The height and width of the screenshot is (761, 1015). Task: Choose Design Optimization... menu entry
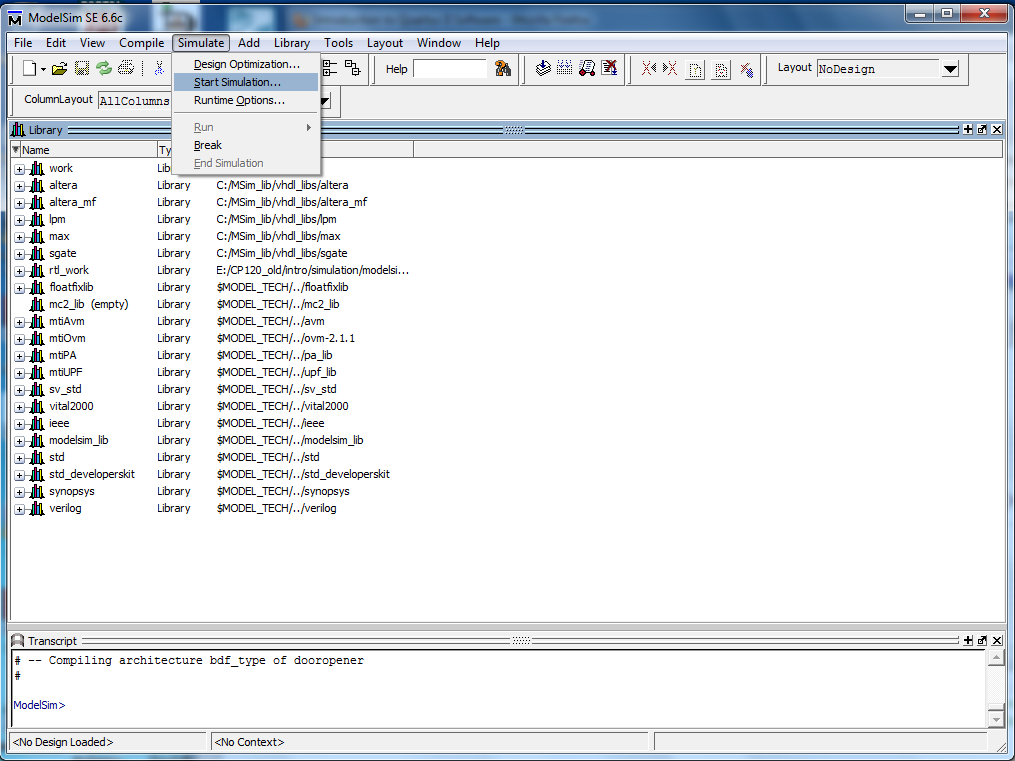[246, 64]
